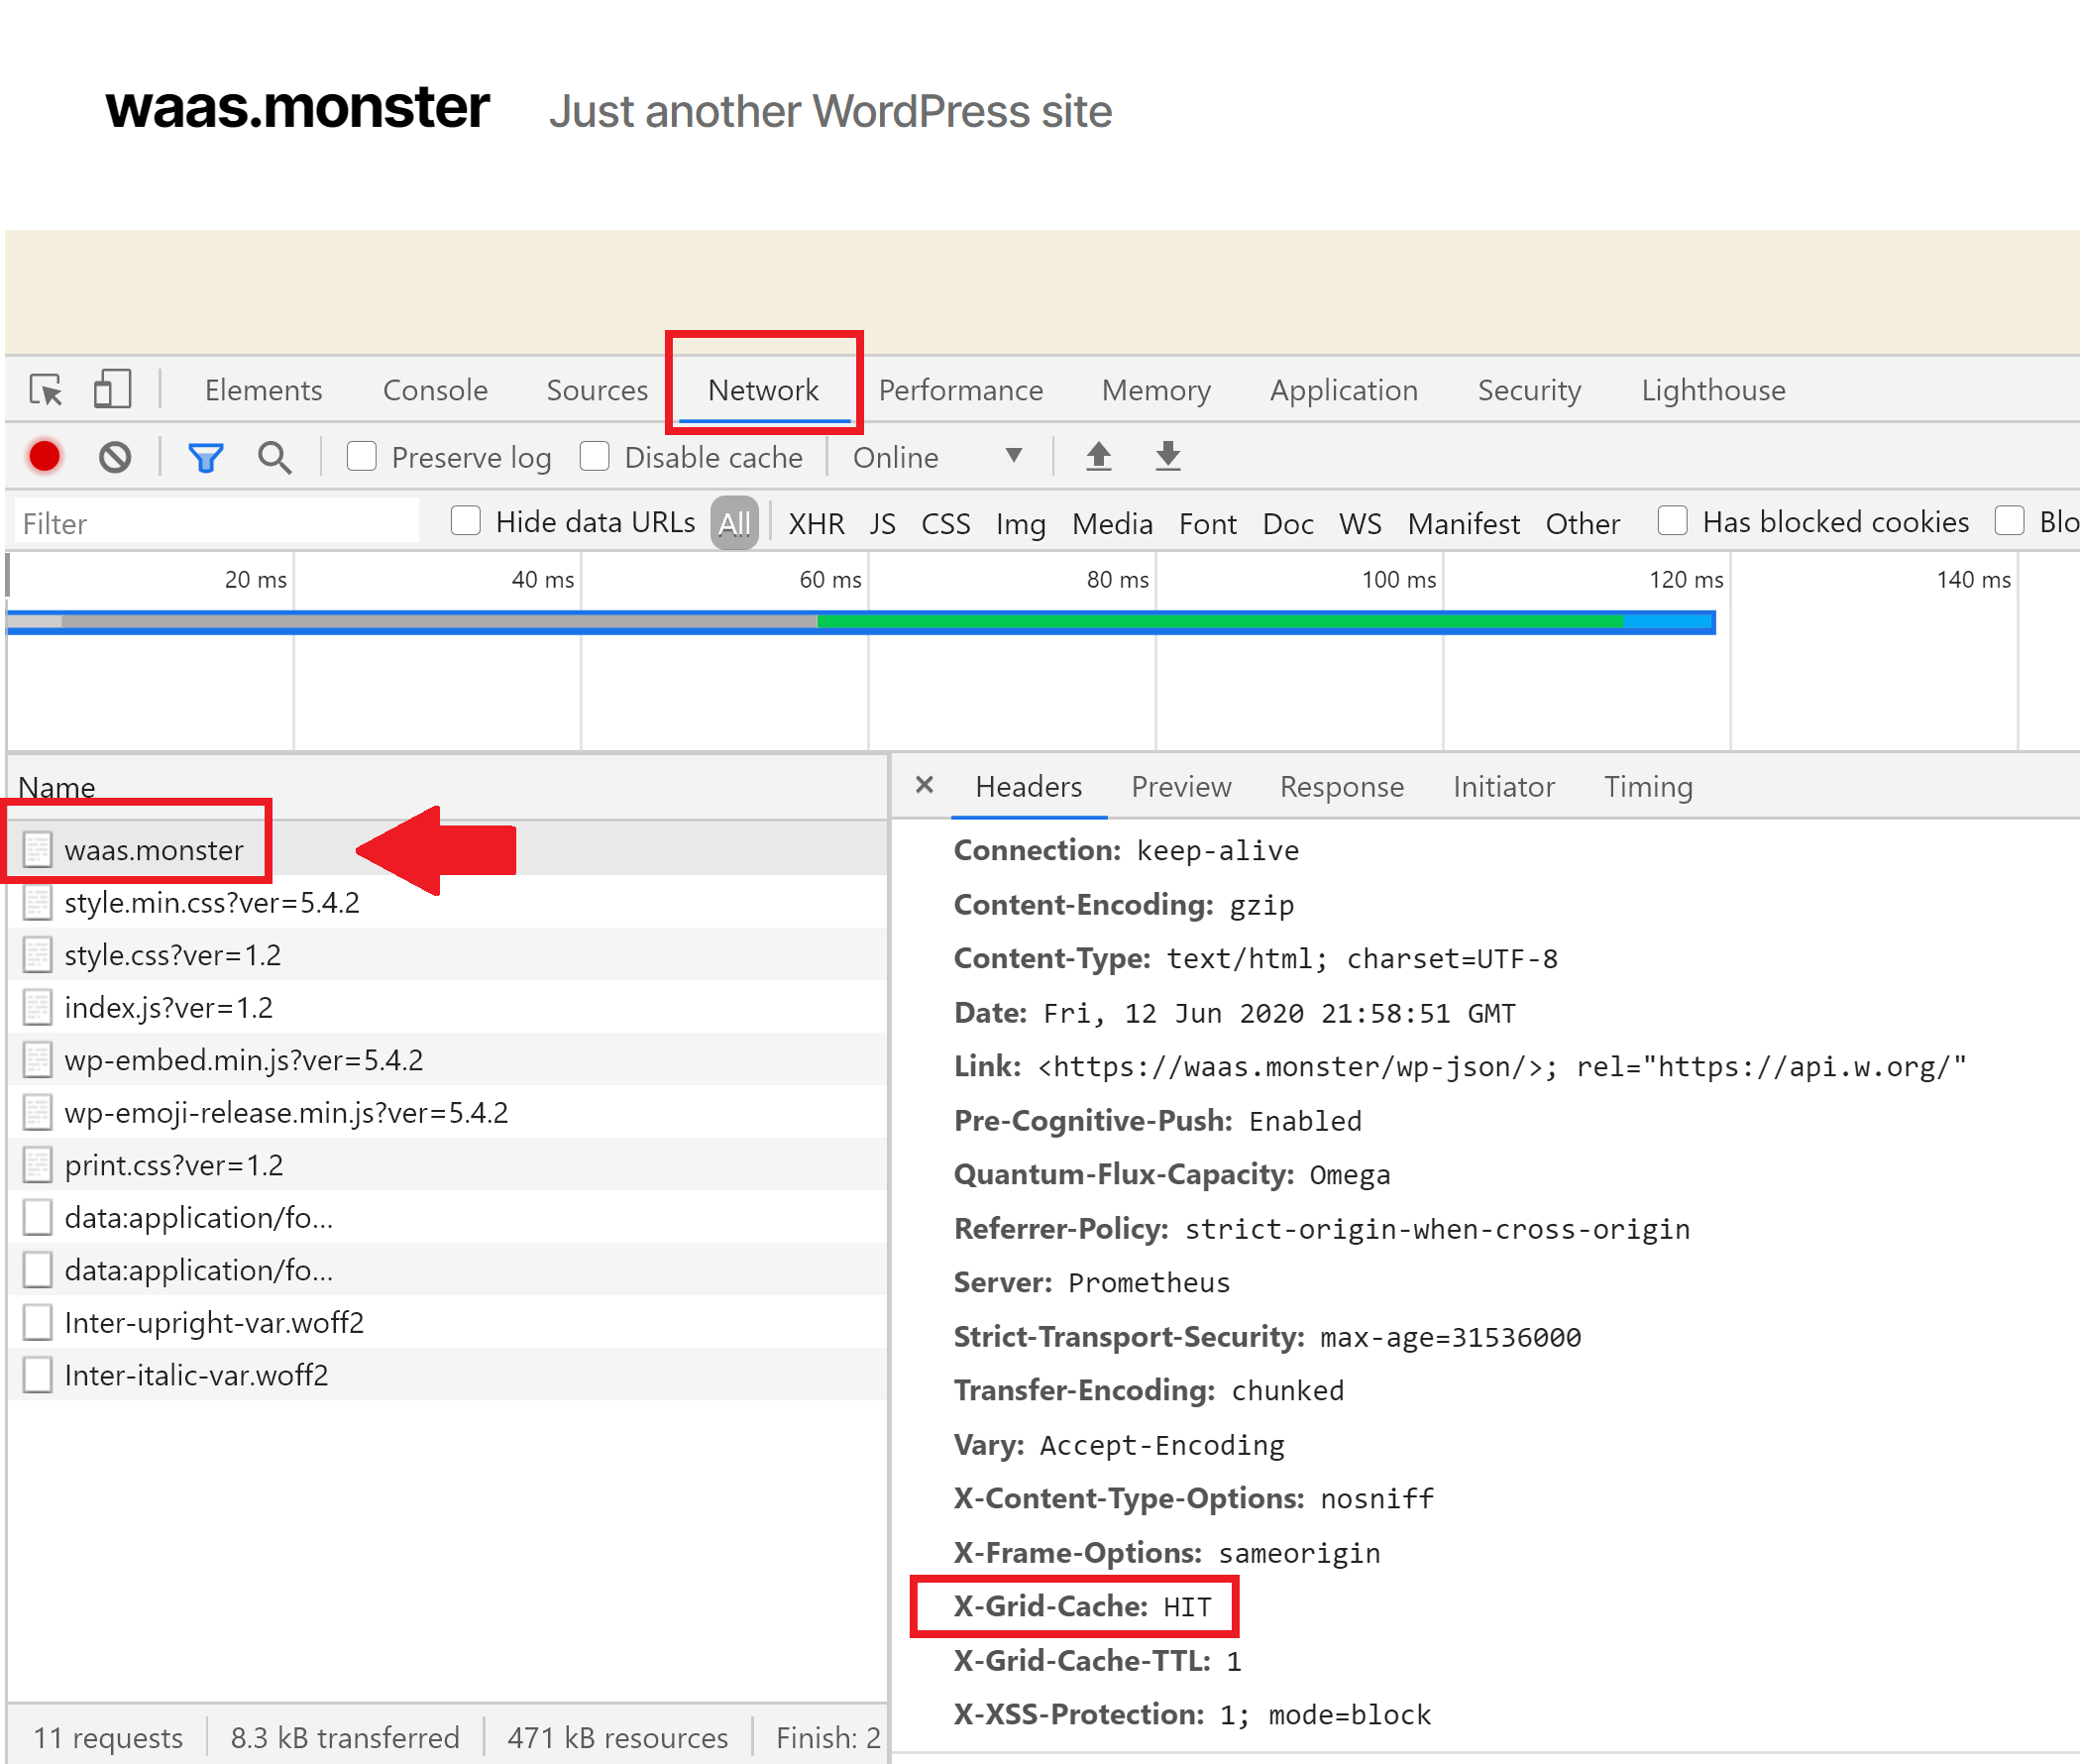Image resolution: width=2080 pixels, height=1764 pixels.
Task: Switch to the Application tab
Action: [1344, 390]
